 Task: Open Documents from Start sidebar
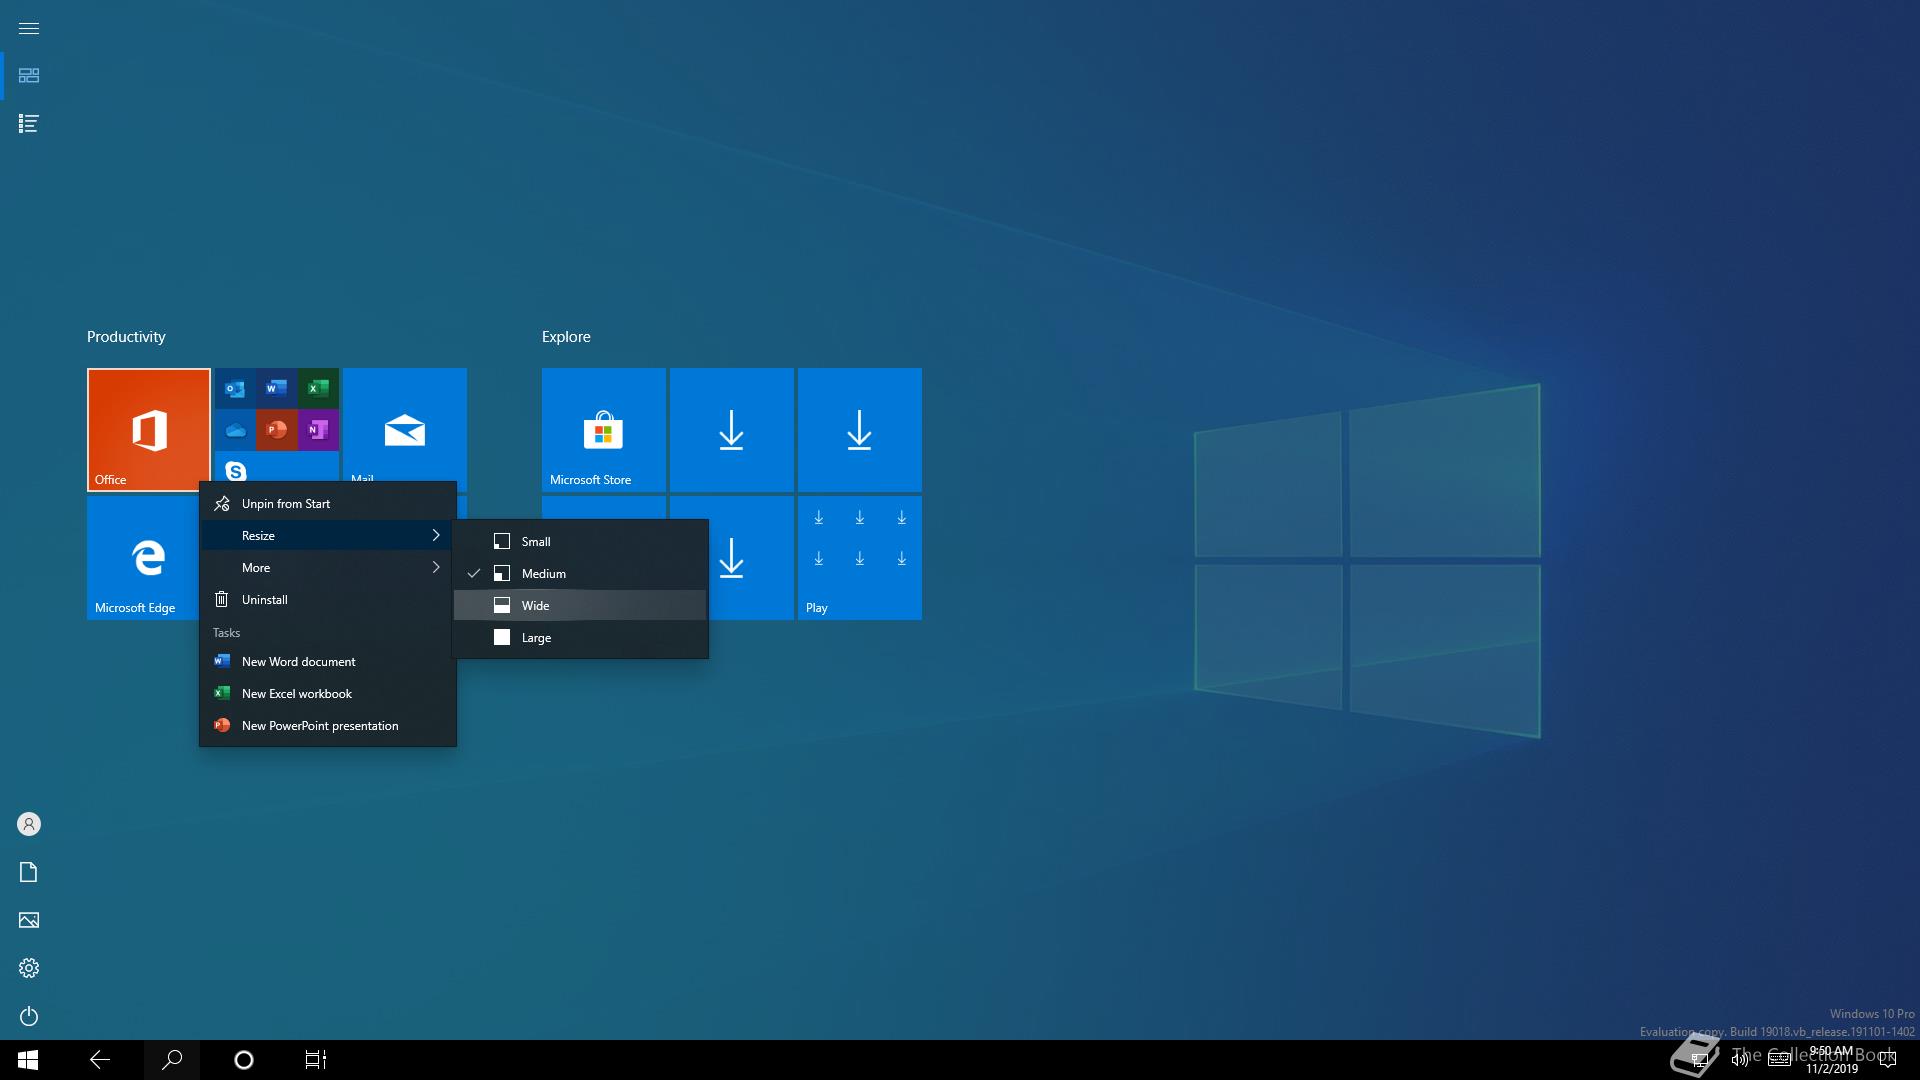[28, 872]
